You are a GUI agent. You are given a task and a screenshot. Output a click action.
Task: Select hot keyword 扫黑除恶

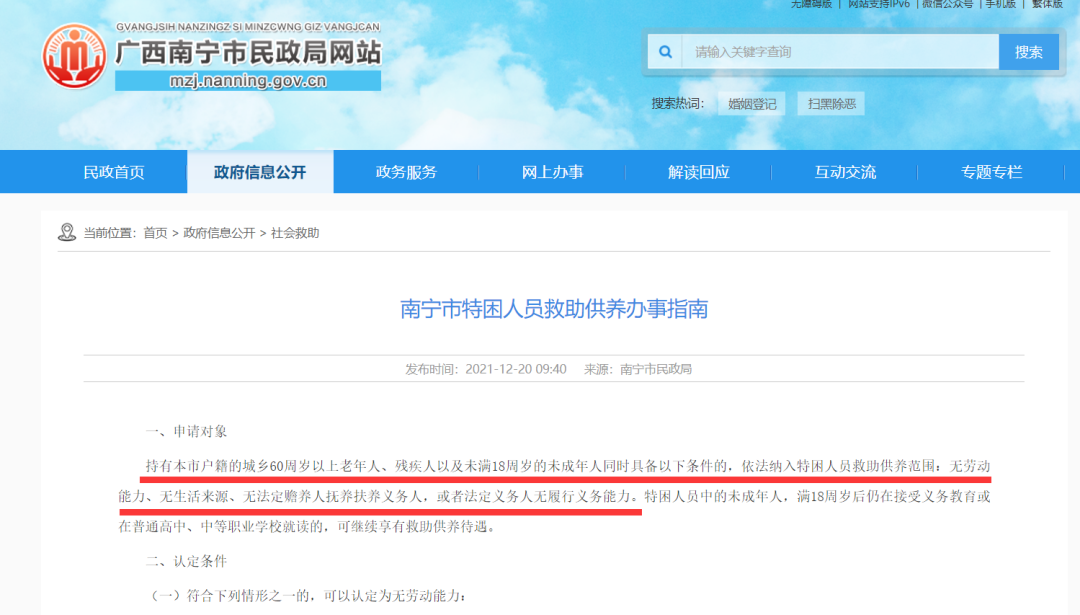[x=831, y=104]
